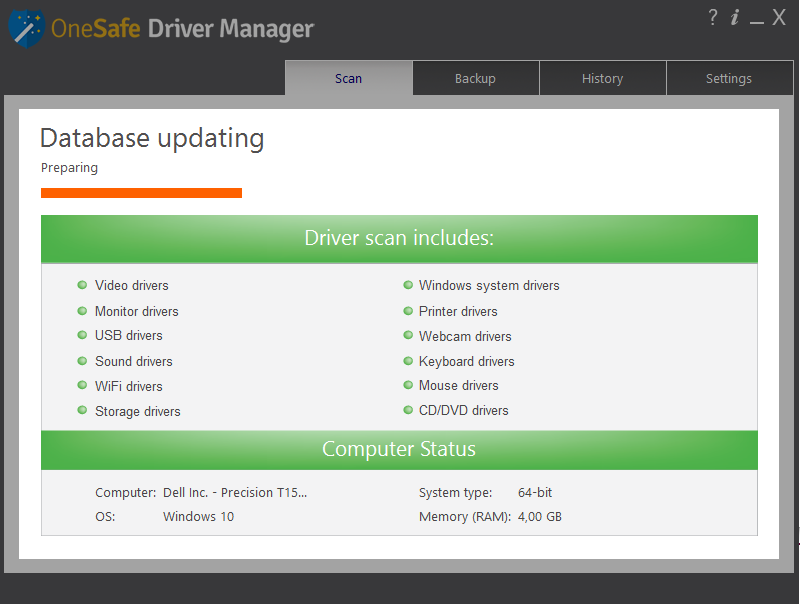Click the Memory (RAM): label
800x604 pixels.
[465, 516]
